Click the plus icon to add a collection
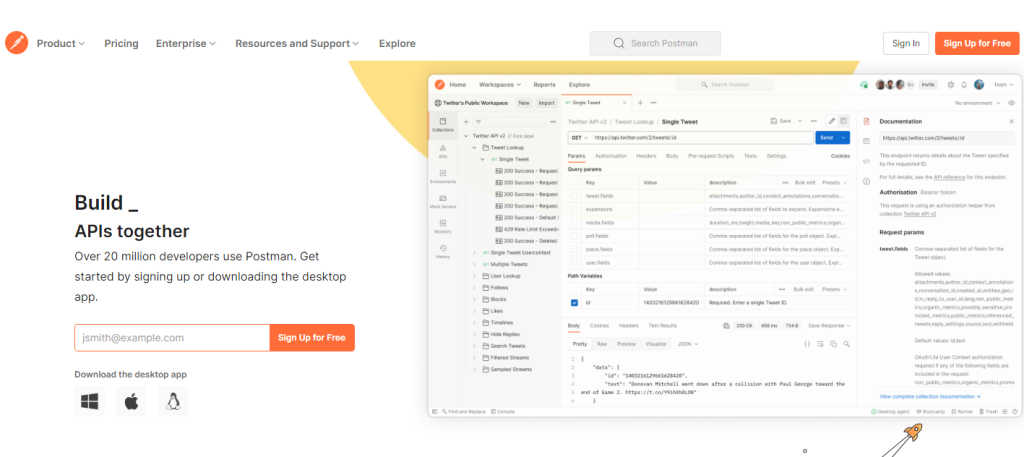1024x457 pixels. (x=466, y=121)
